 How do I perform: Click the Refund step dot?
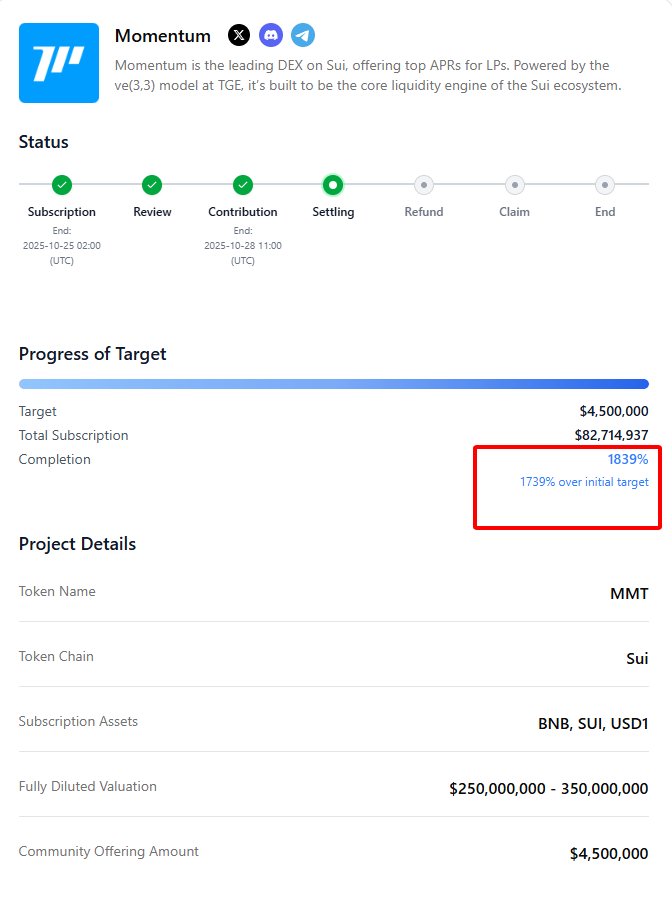pos(423,185)
